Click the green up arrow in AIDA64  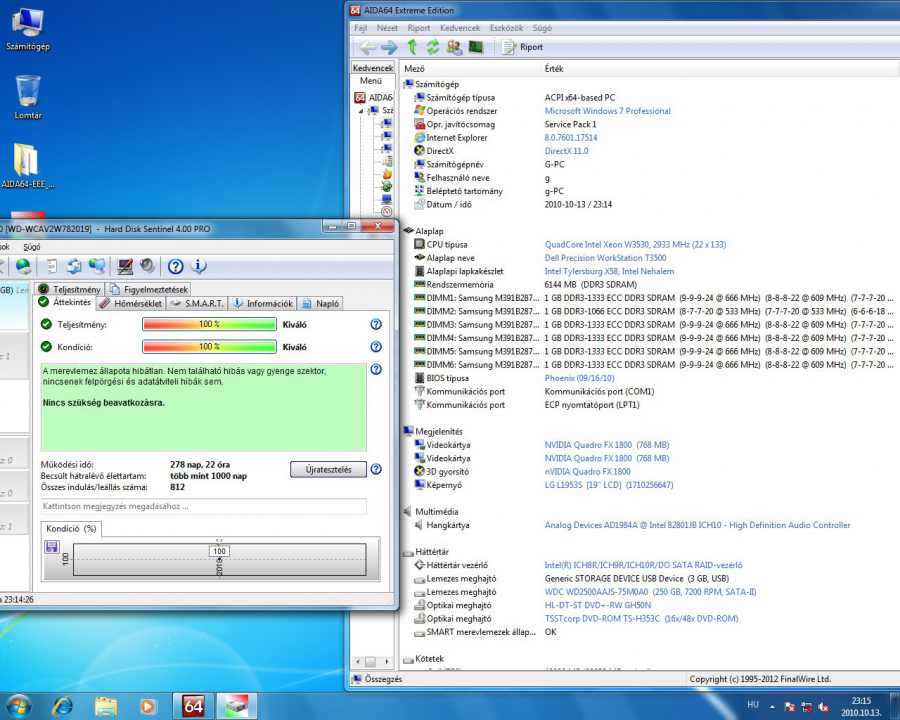(x=412, y=47)
